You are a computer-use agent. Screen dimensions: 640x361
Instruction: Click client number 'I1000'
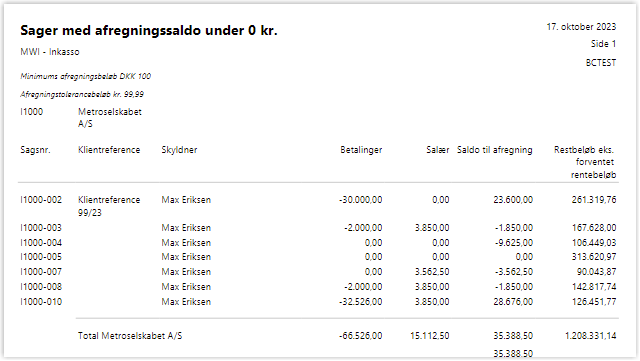[x=32, y=112]
